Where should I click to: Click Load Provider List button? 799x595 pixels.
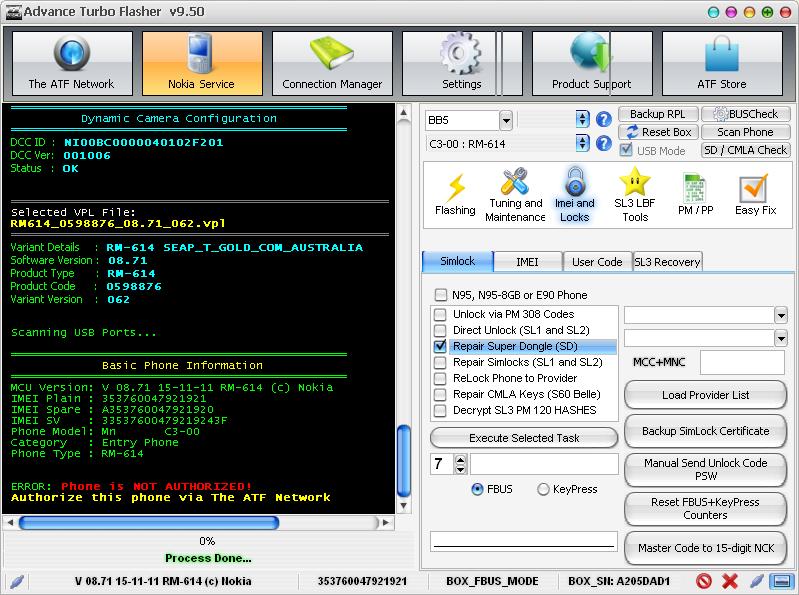705,395
